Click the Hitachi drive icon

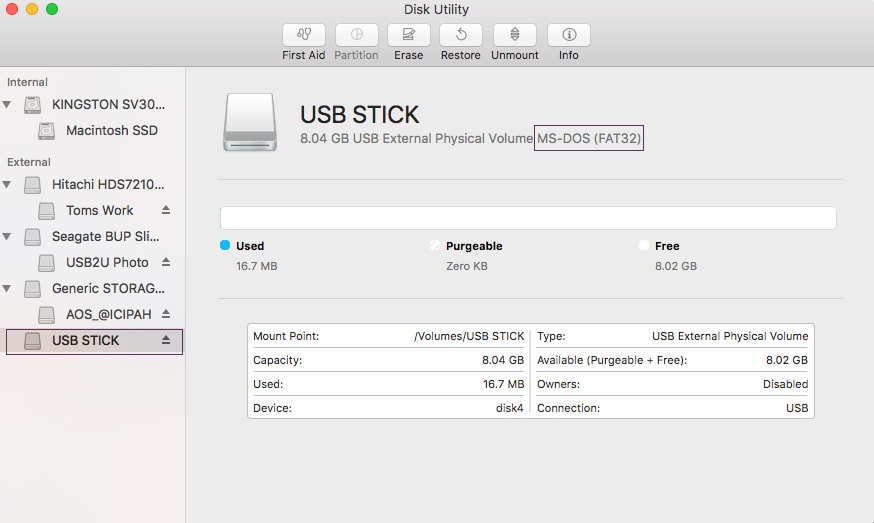(x=32, y=185)
